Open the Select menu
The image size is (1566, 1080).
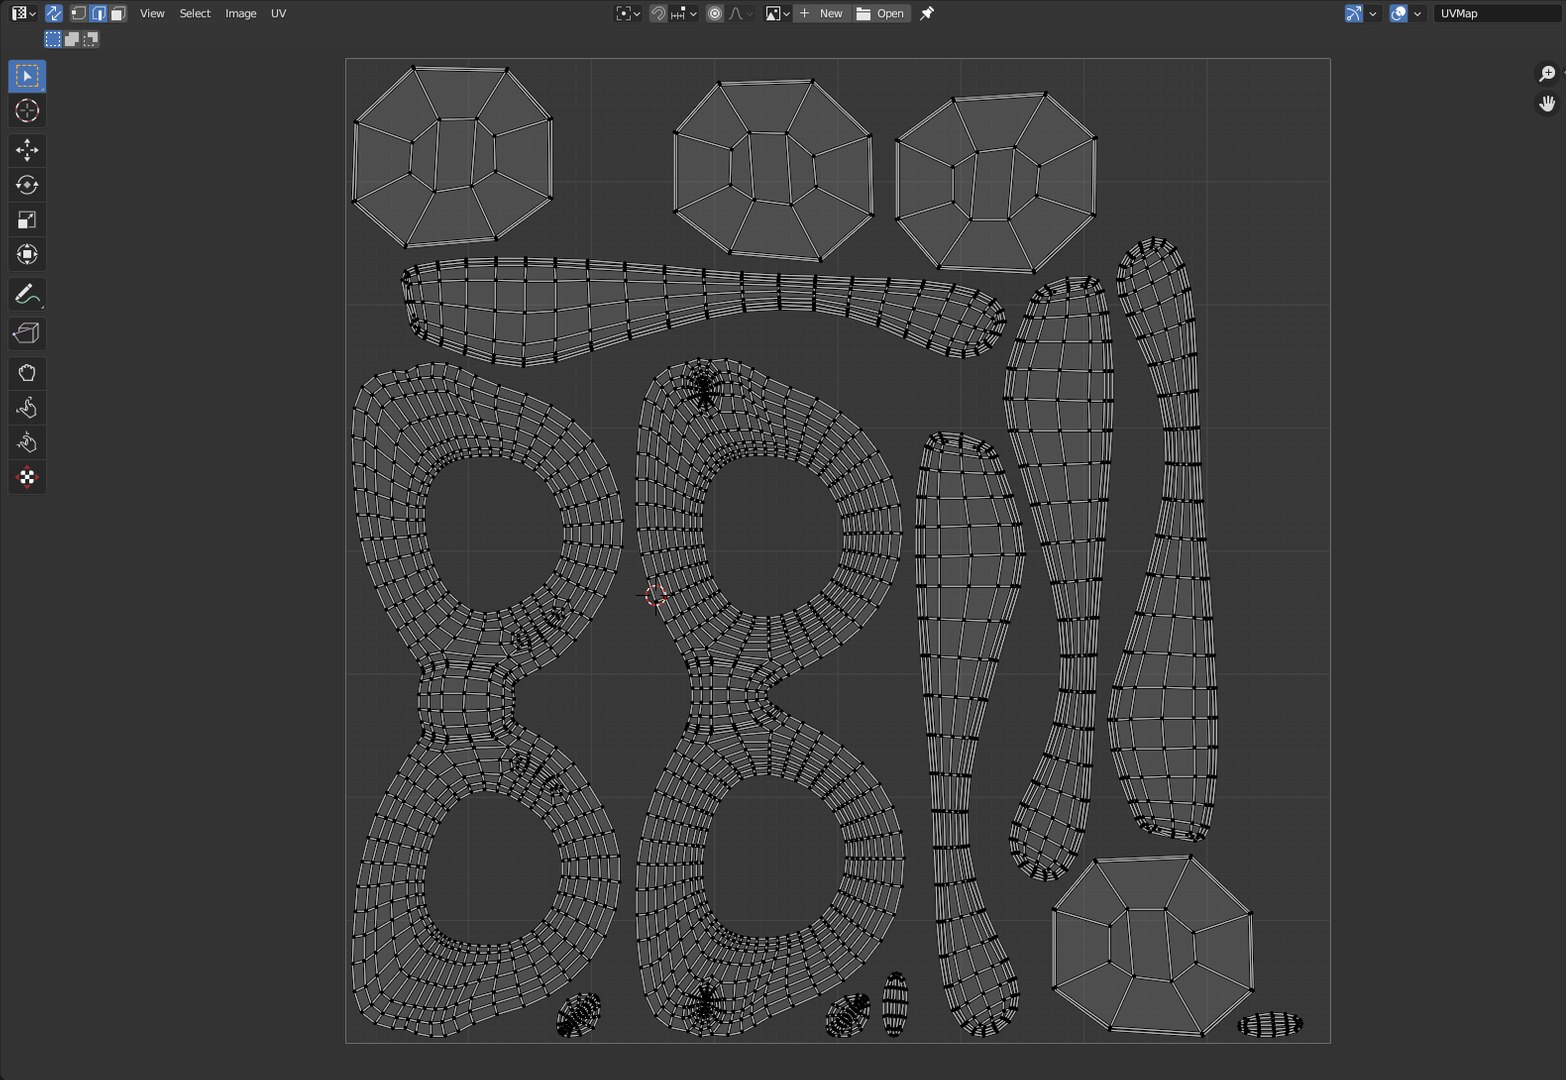(195, 13)
